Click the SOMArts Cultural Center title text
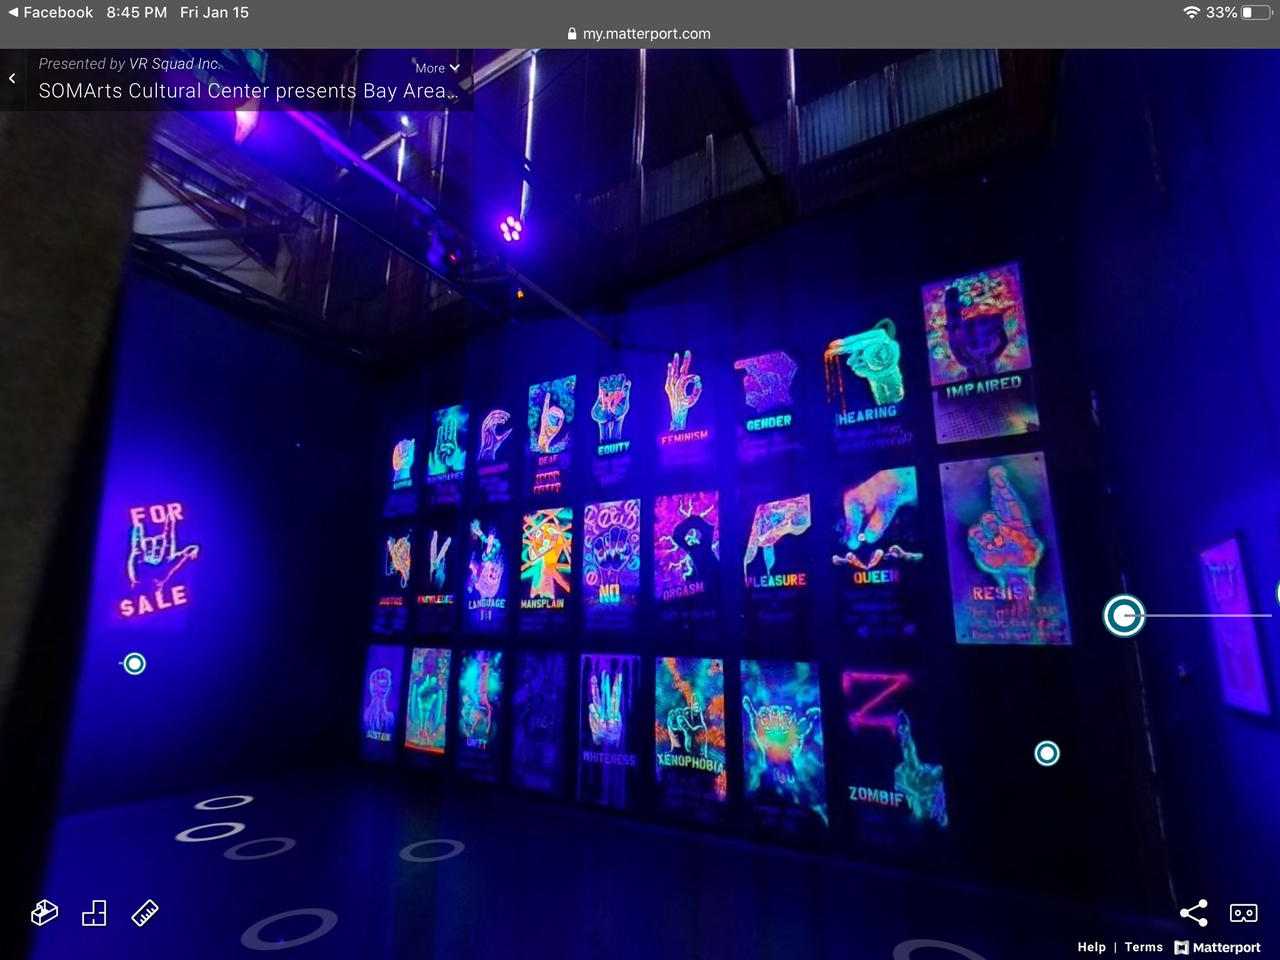Image resolution: width=1280 pixels, height=960 pixels. (x=248, y=91)
